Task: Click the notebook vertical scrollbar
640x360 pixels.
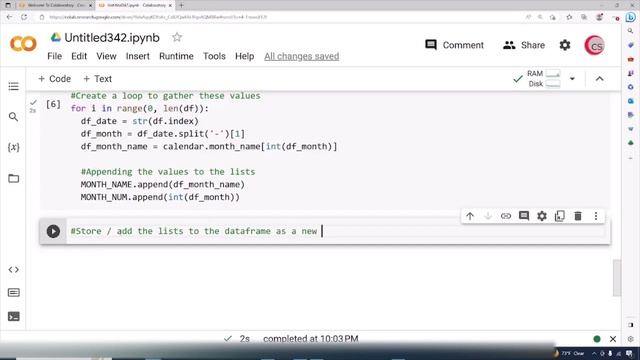Action: (617, 278)
